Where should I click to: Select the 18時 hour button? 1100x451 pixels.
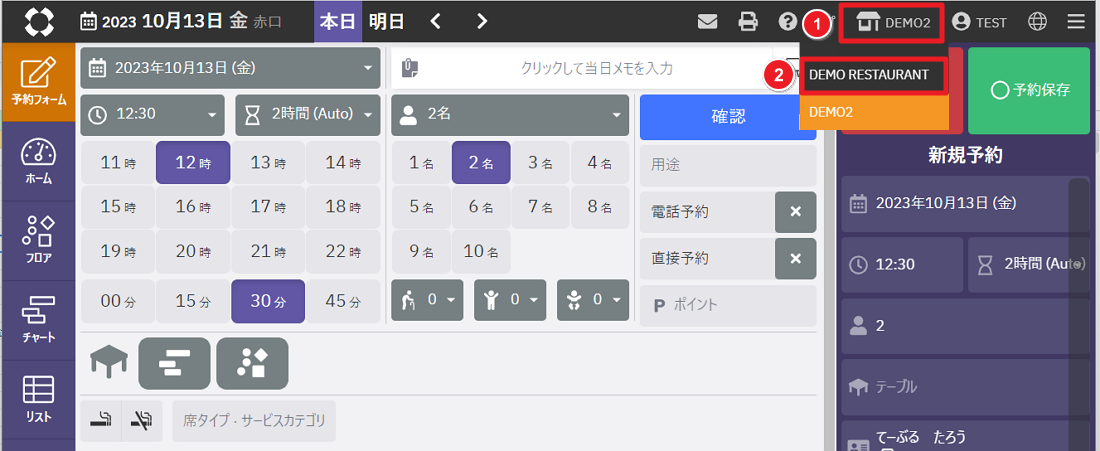[x=342, y=207]
